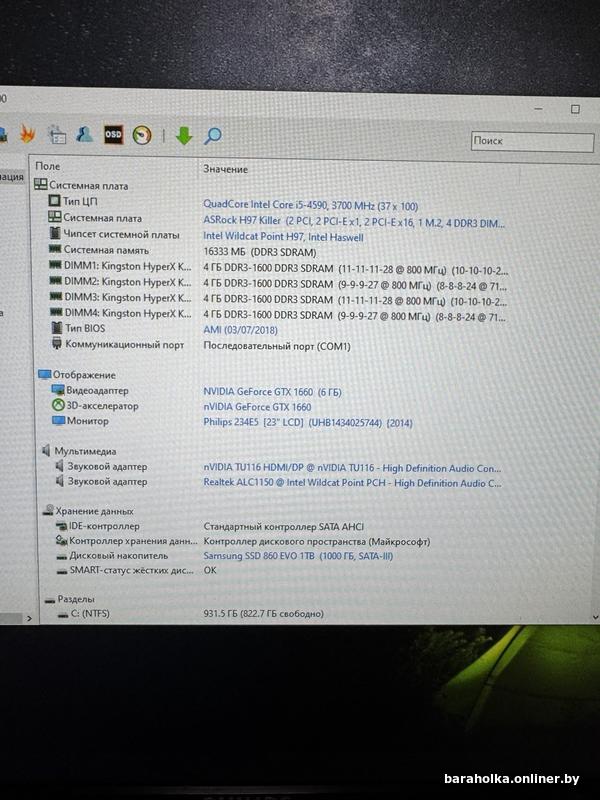Image resolution: width=600 pixels, height=800 pixels.
Task: Select the Хранение данных group header
Action: (x=88, y=511)
